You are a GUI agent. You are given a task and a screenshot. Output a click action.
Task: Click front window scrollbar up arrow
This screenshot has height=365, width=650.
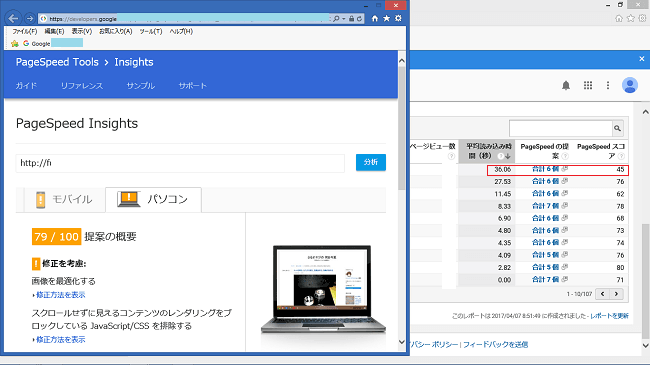pos(402,61)
